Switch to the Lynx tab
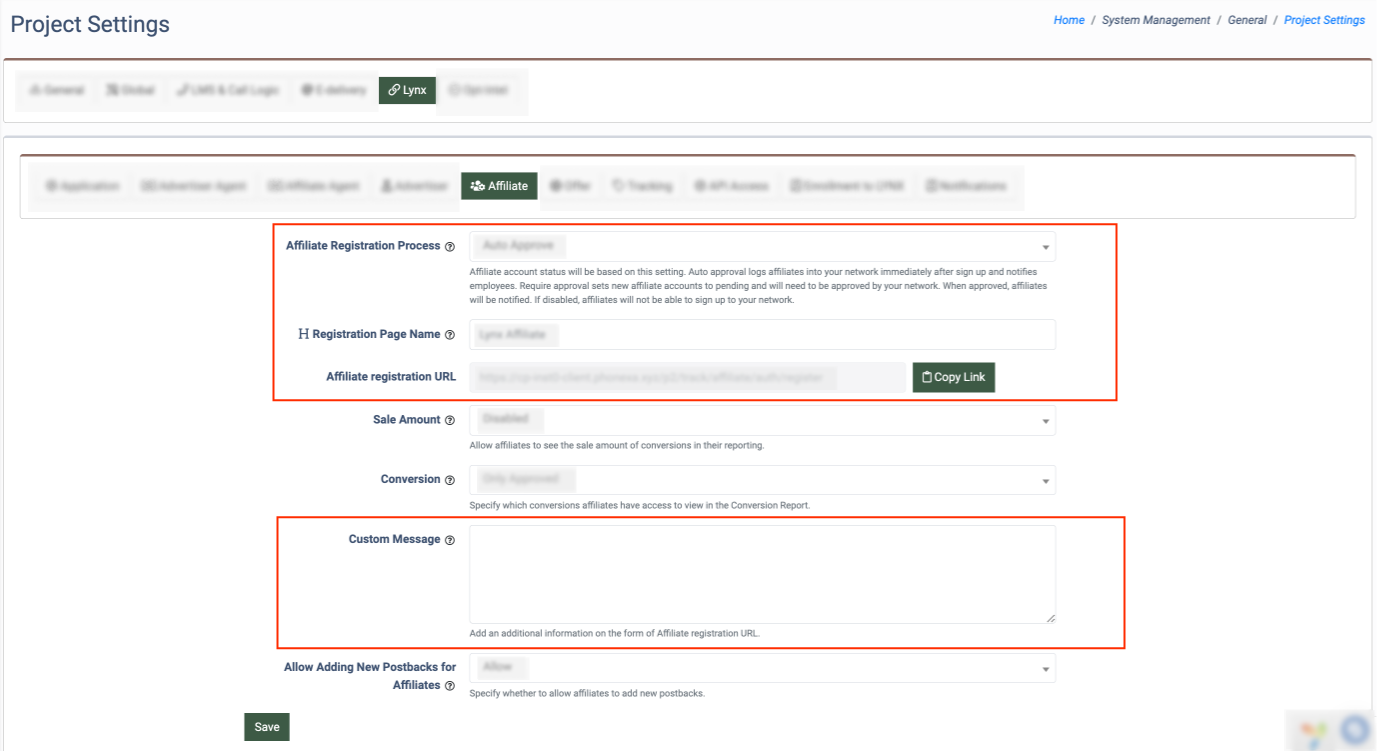 (x=407, y=90)
